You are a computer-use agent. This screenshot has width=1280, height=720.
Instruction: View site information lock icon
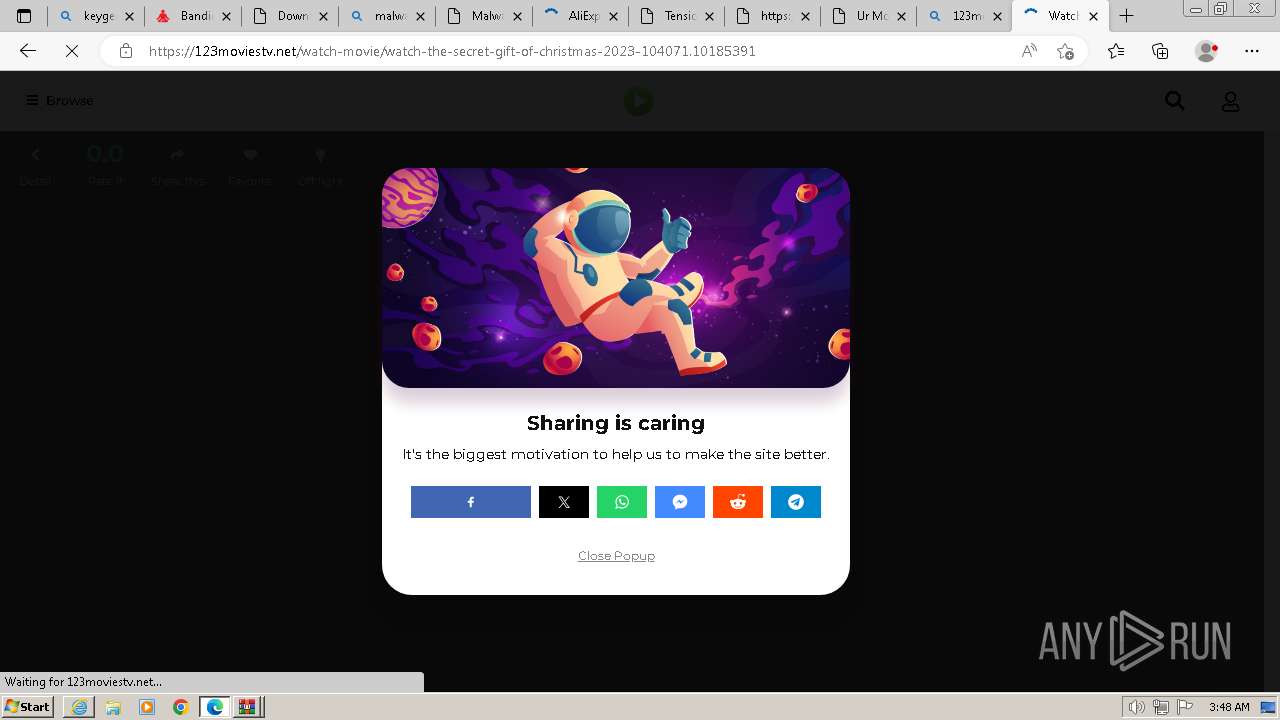tap(126, 51)
